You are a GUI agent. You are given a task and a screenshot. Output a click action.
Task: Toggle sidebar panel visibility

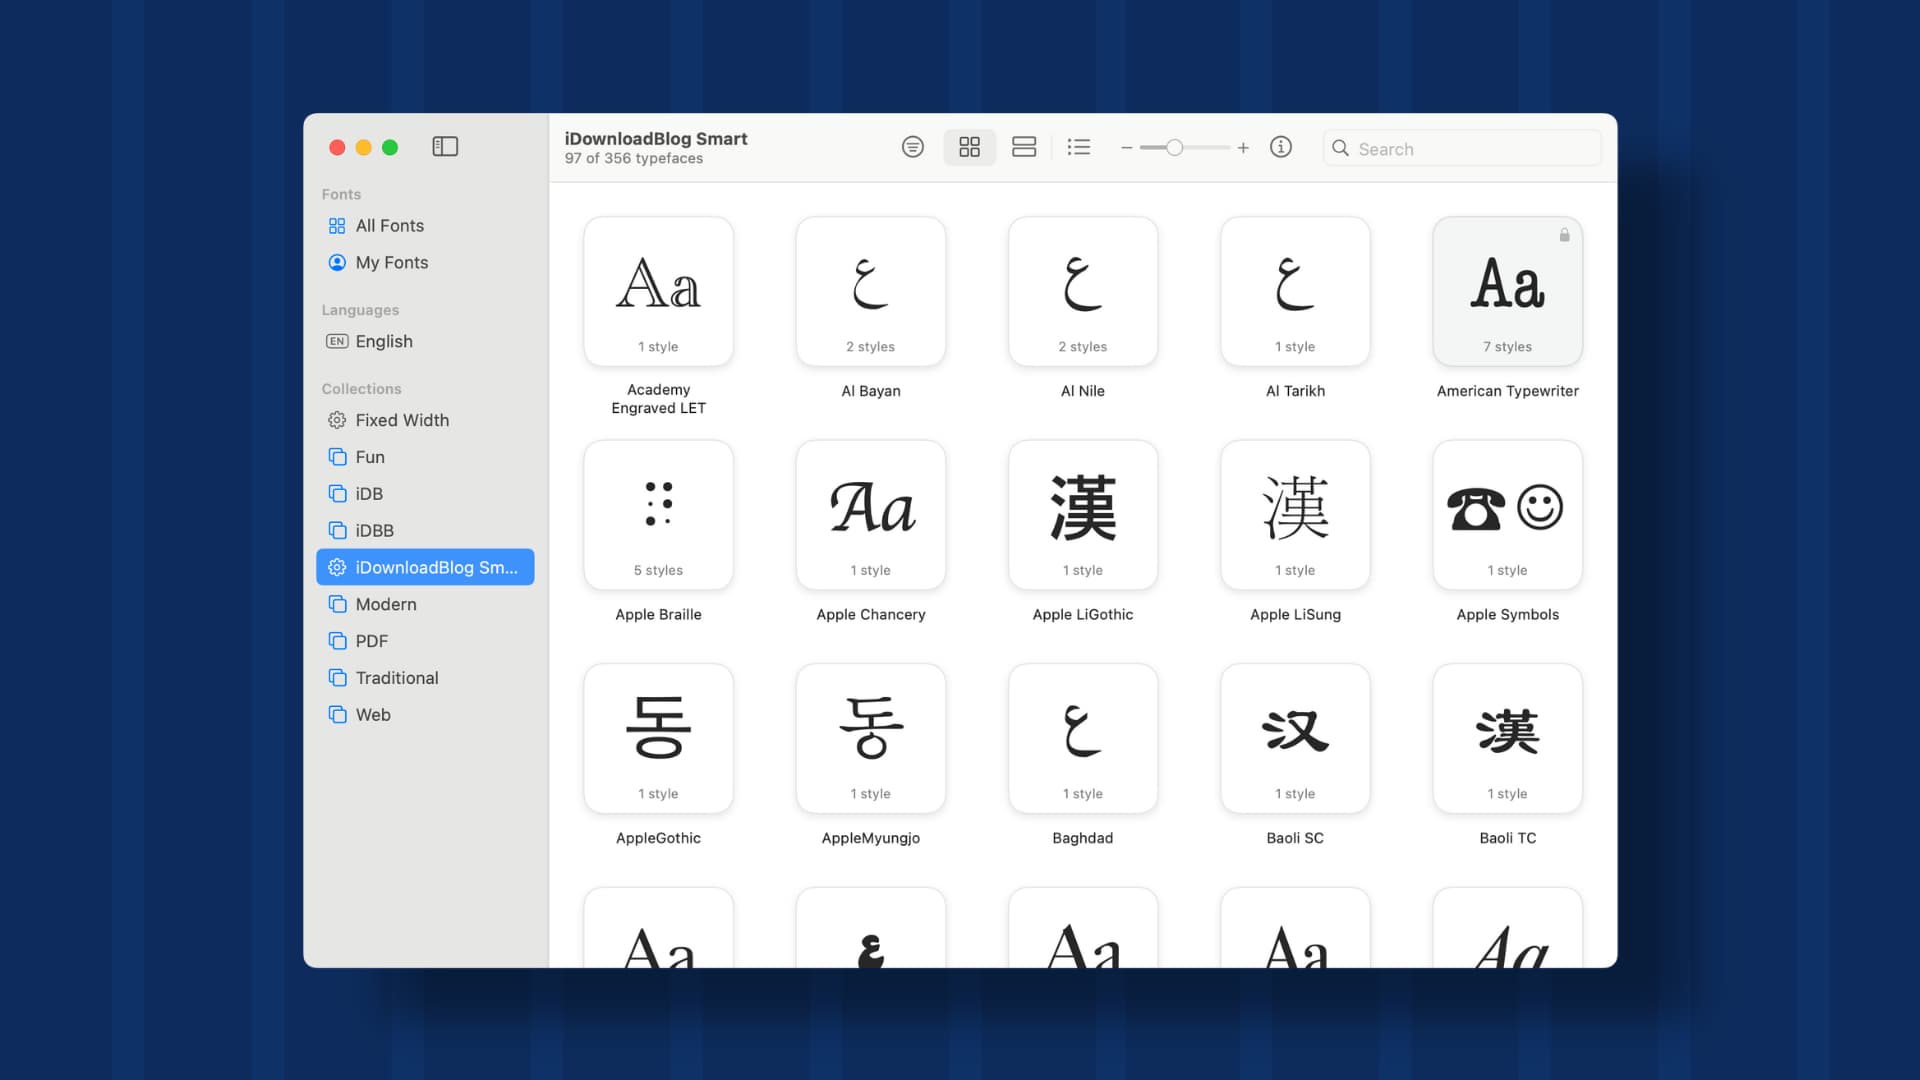(x=446, y=146)
